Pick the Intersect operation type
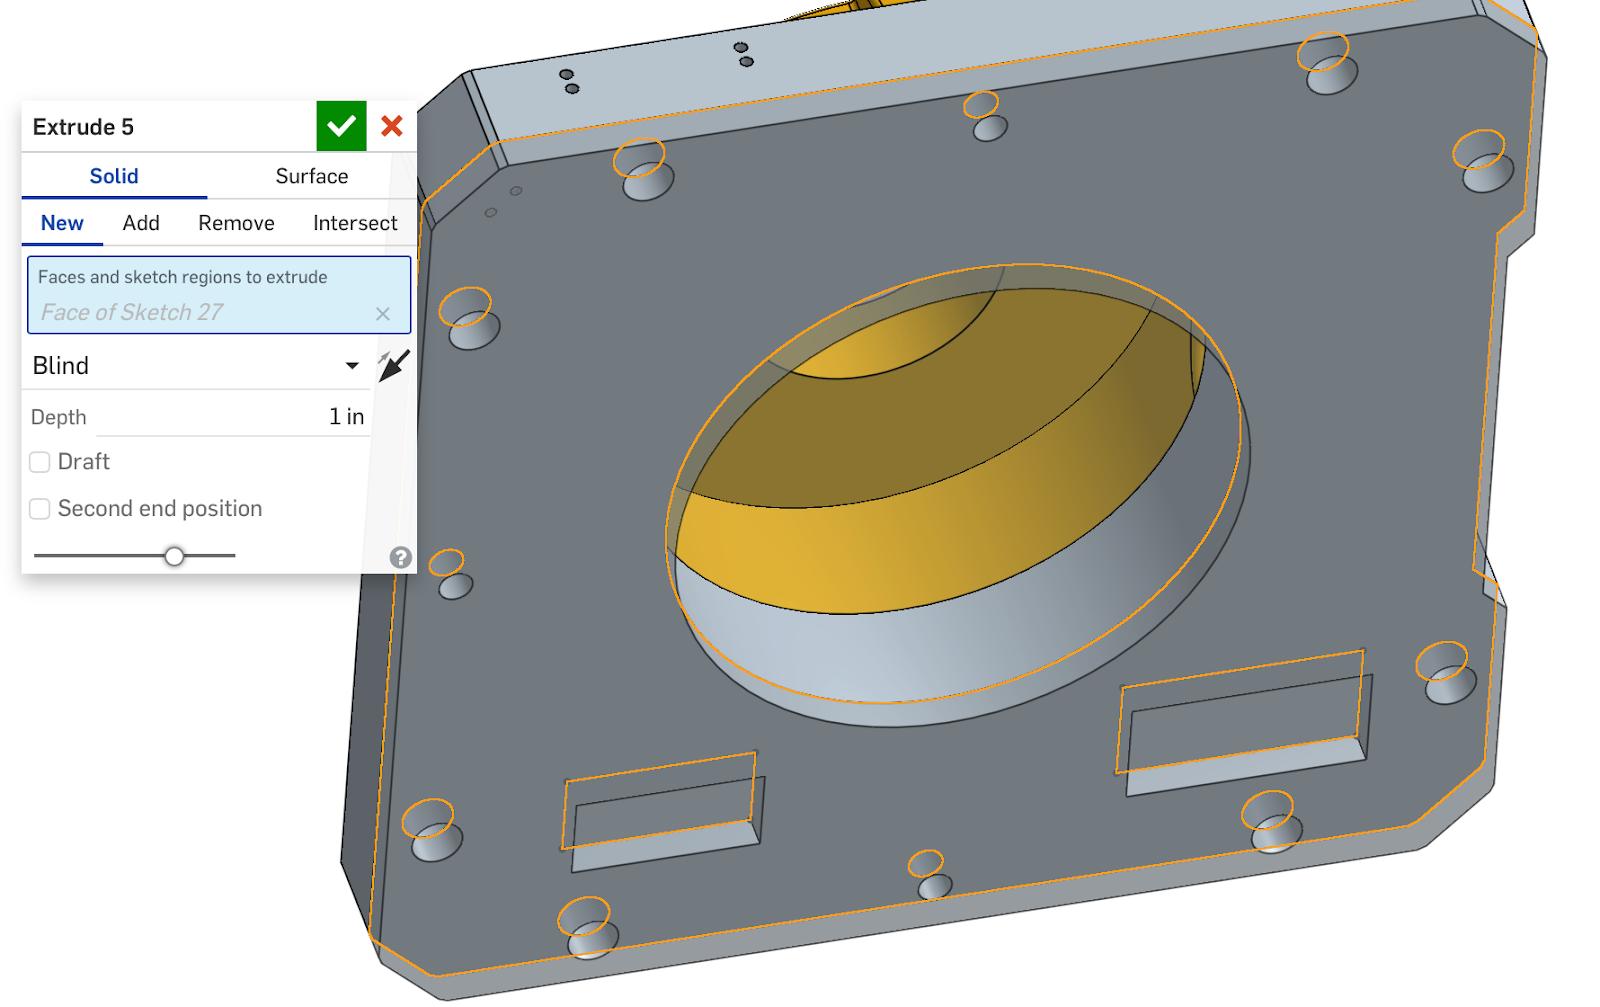The width and height of the screenshot is (1600, 1007). point(355,223)
